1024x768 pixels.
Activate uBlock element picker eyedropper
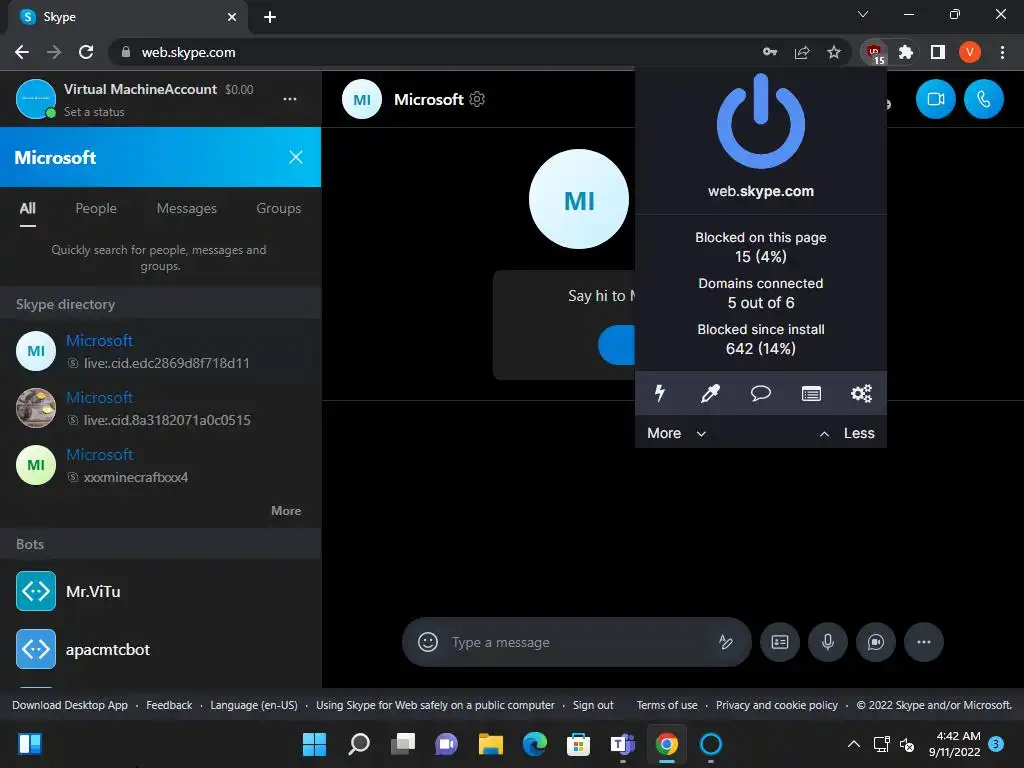click(x=710, y=393)
